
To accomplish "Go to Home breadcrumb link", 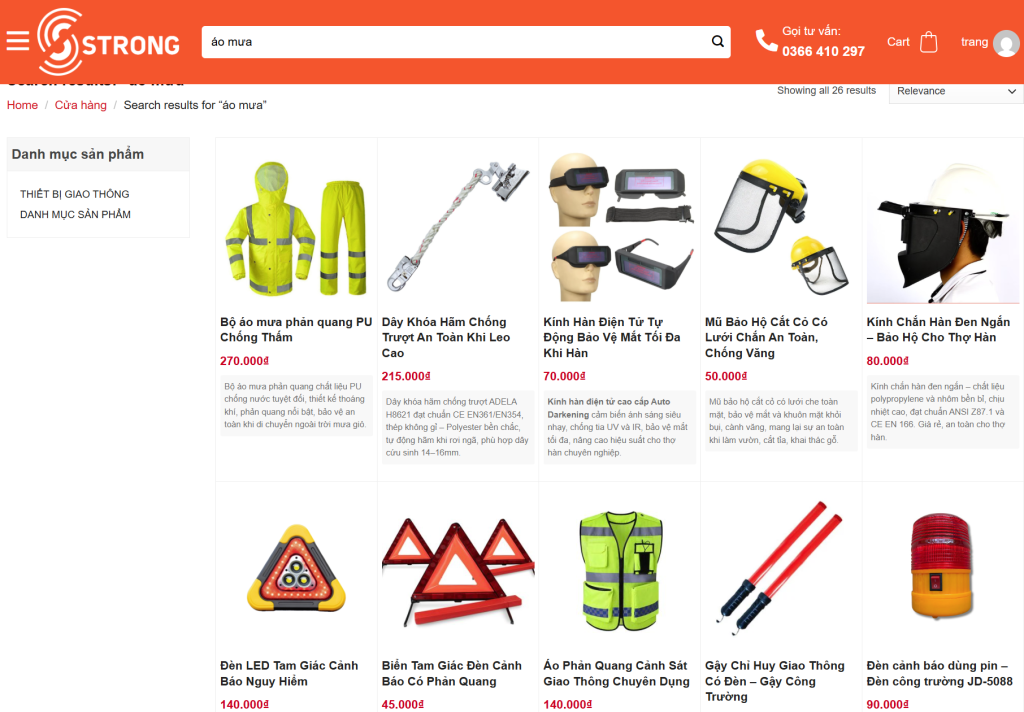I will pyautogui.click(x=22, y=105).
